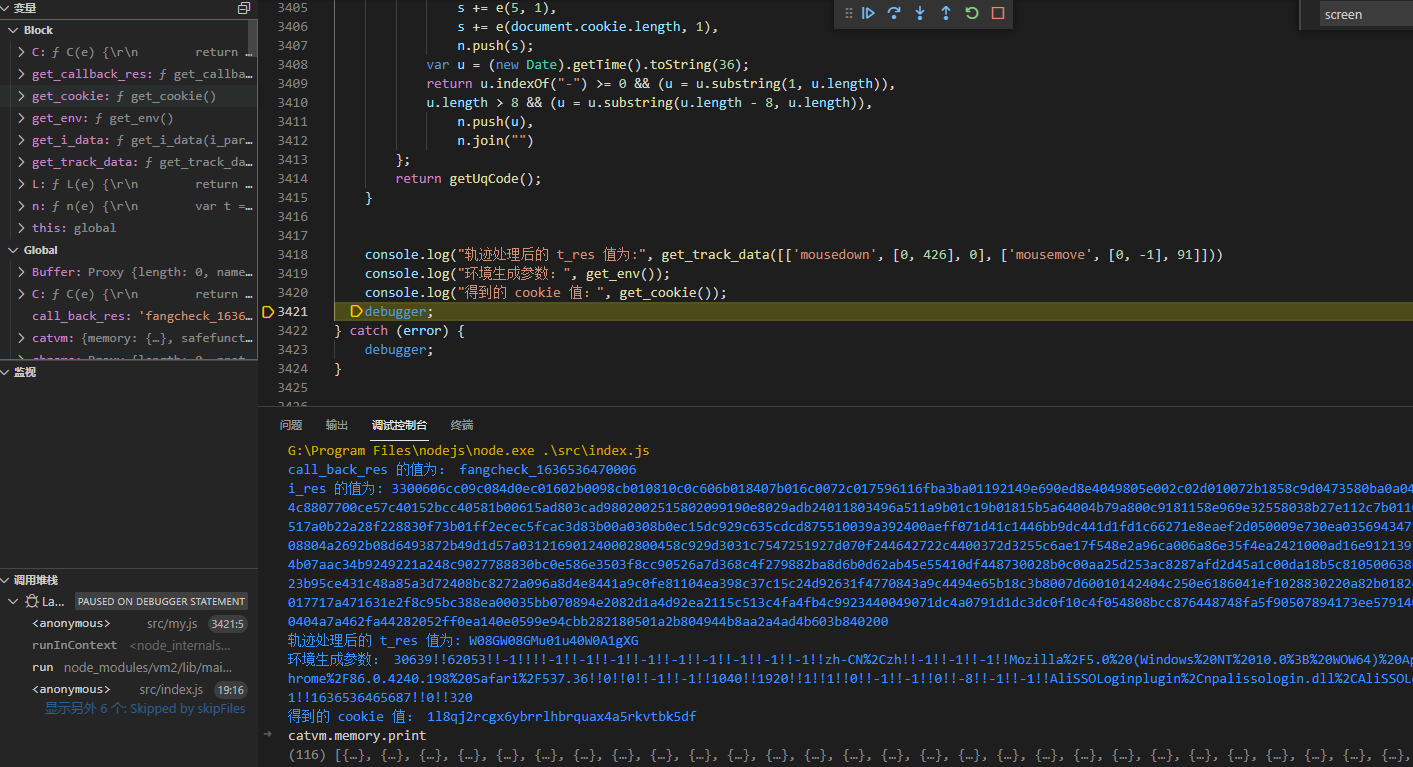Expand the L: ƒ L(e) variable

tap(22, 184)
